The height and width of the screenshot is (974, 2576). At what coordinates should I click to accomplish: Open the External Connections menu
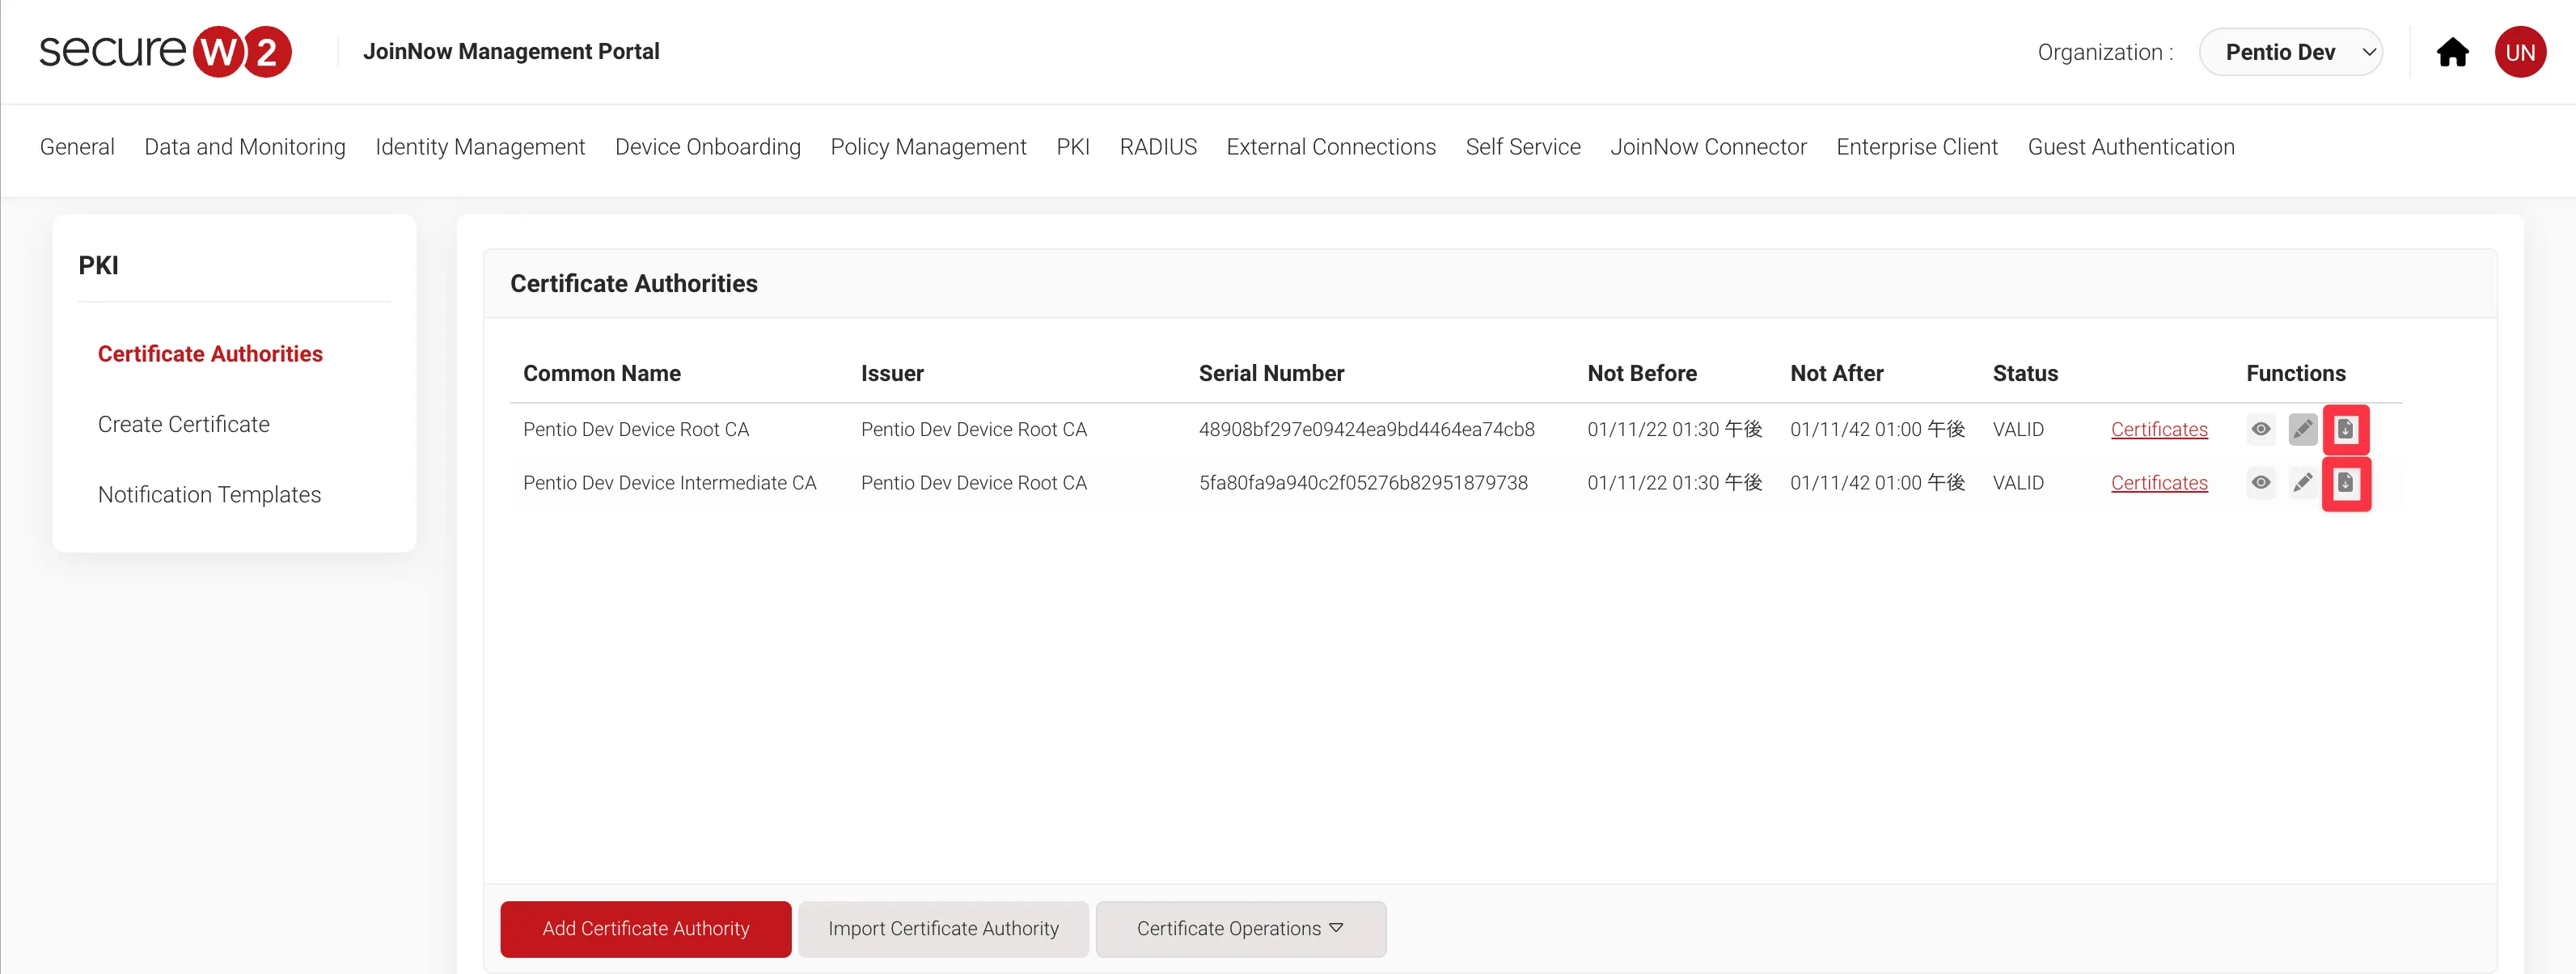coord(1331,147)
